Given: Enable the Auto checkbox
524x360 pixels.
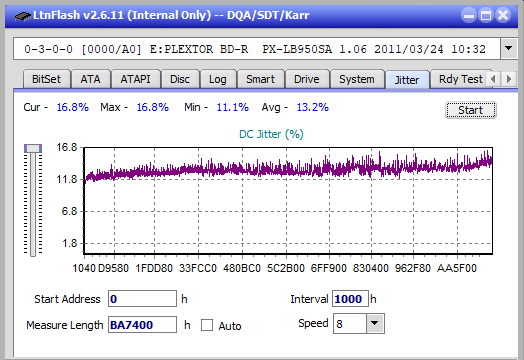Looking at the screenshot, I should click(207, 325).
